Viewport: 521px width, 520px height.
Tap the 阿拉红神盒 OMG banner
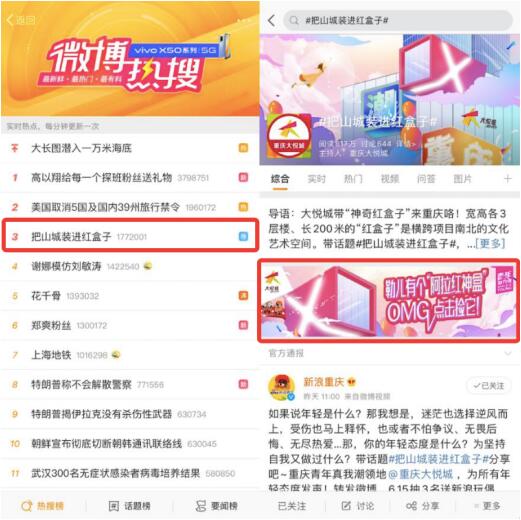coord(389,300)
